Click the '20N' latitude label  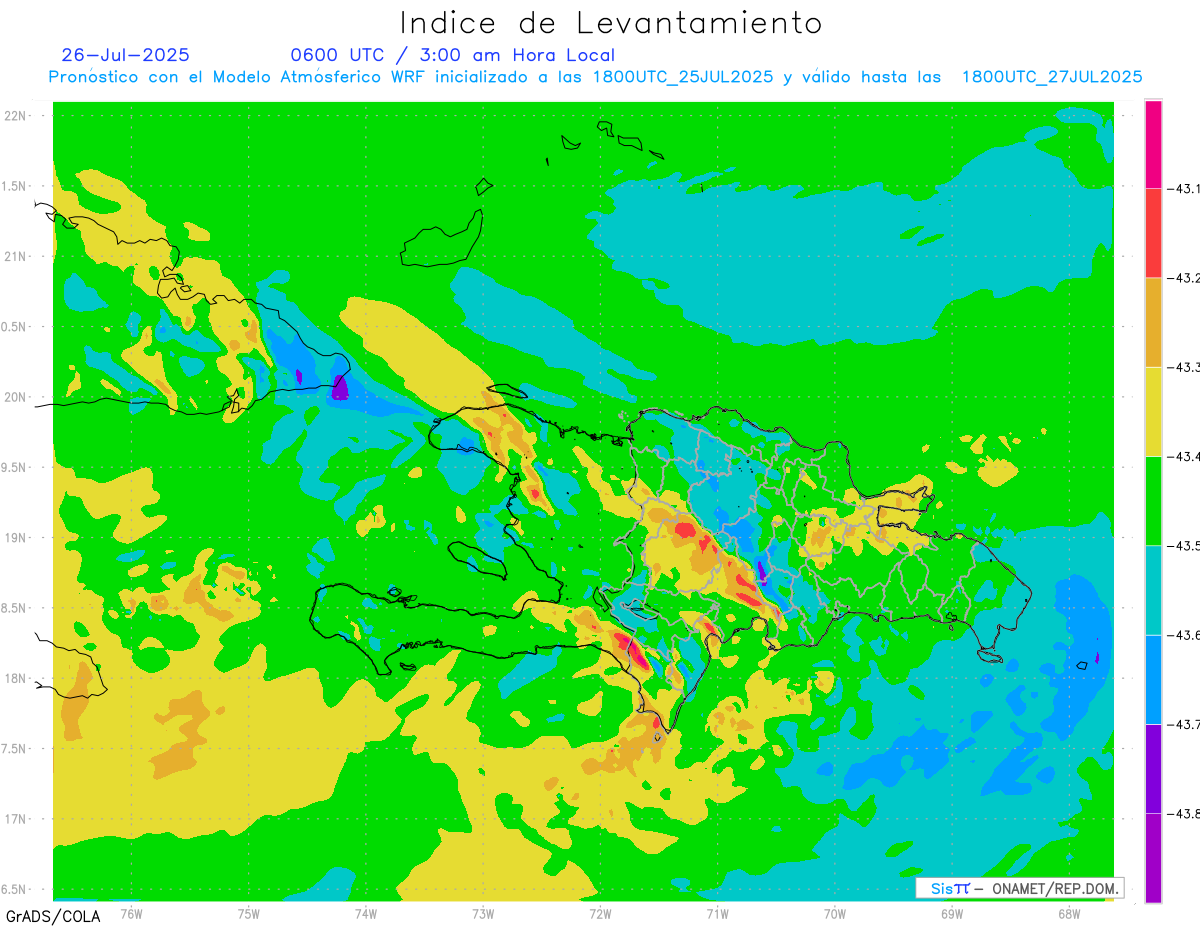pos(17,397)
